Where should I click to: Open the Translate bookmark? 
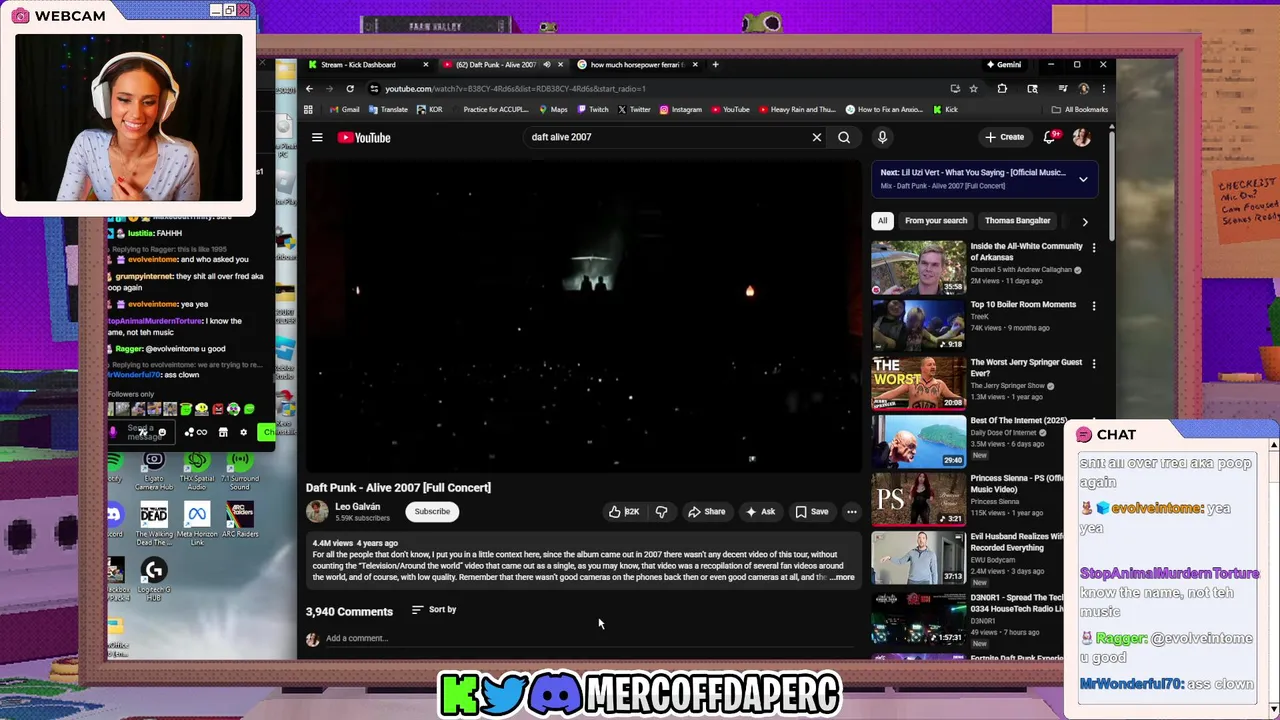387,109
